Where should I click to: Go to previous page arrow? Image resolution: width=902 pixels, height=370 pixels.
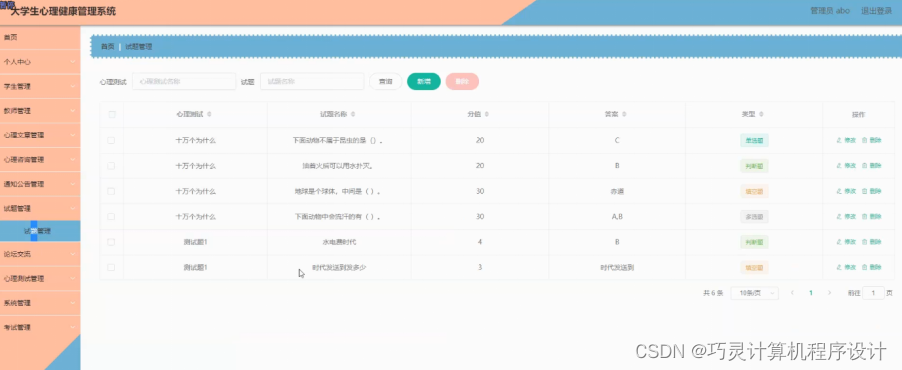[792, 293]
